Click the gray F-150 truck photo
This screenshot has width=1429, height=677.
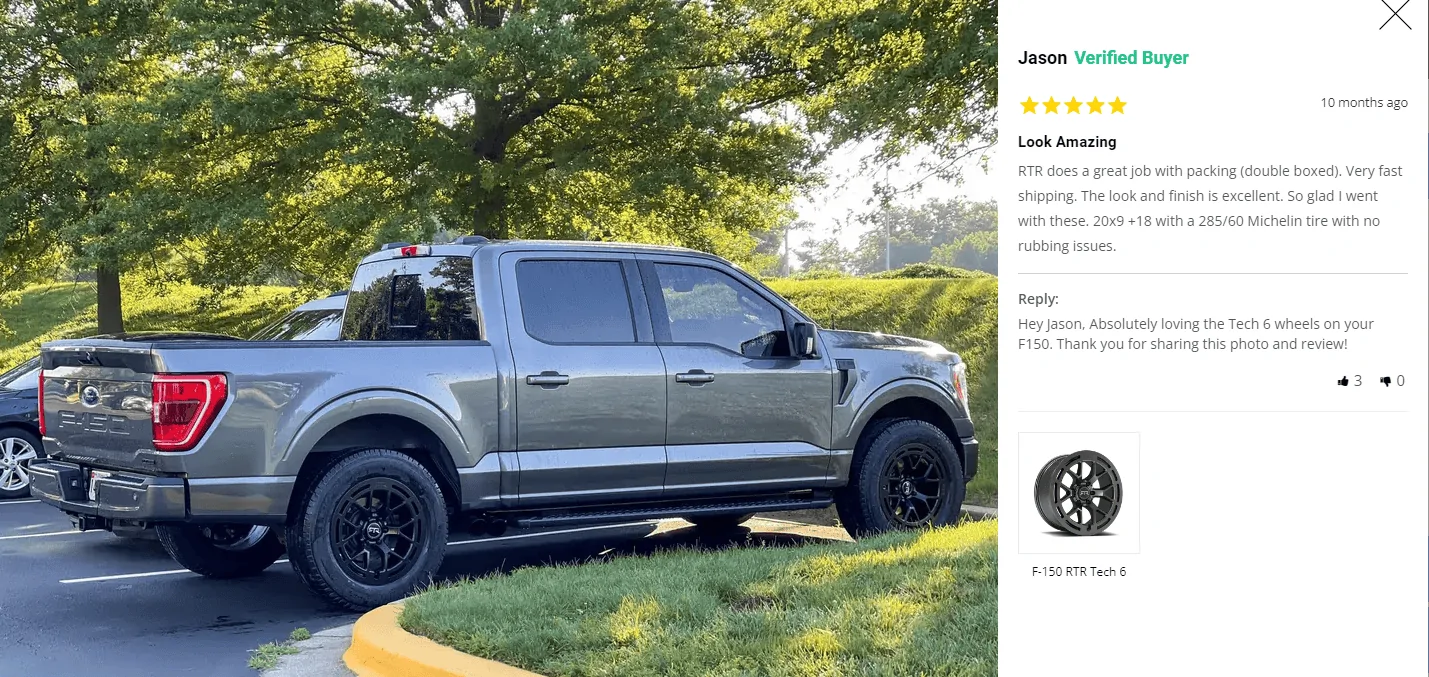coord(499,338)
